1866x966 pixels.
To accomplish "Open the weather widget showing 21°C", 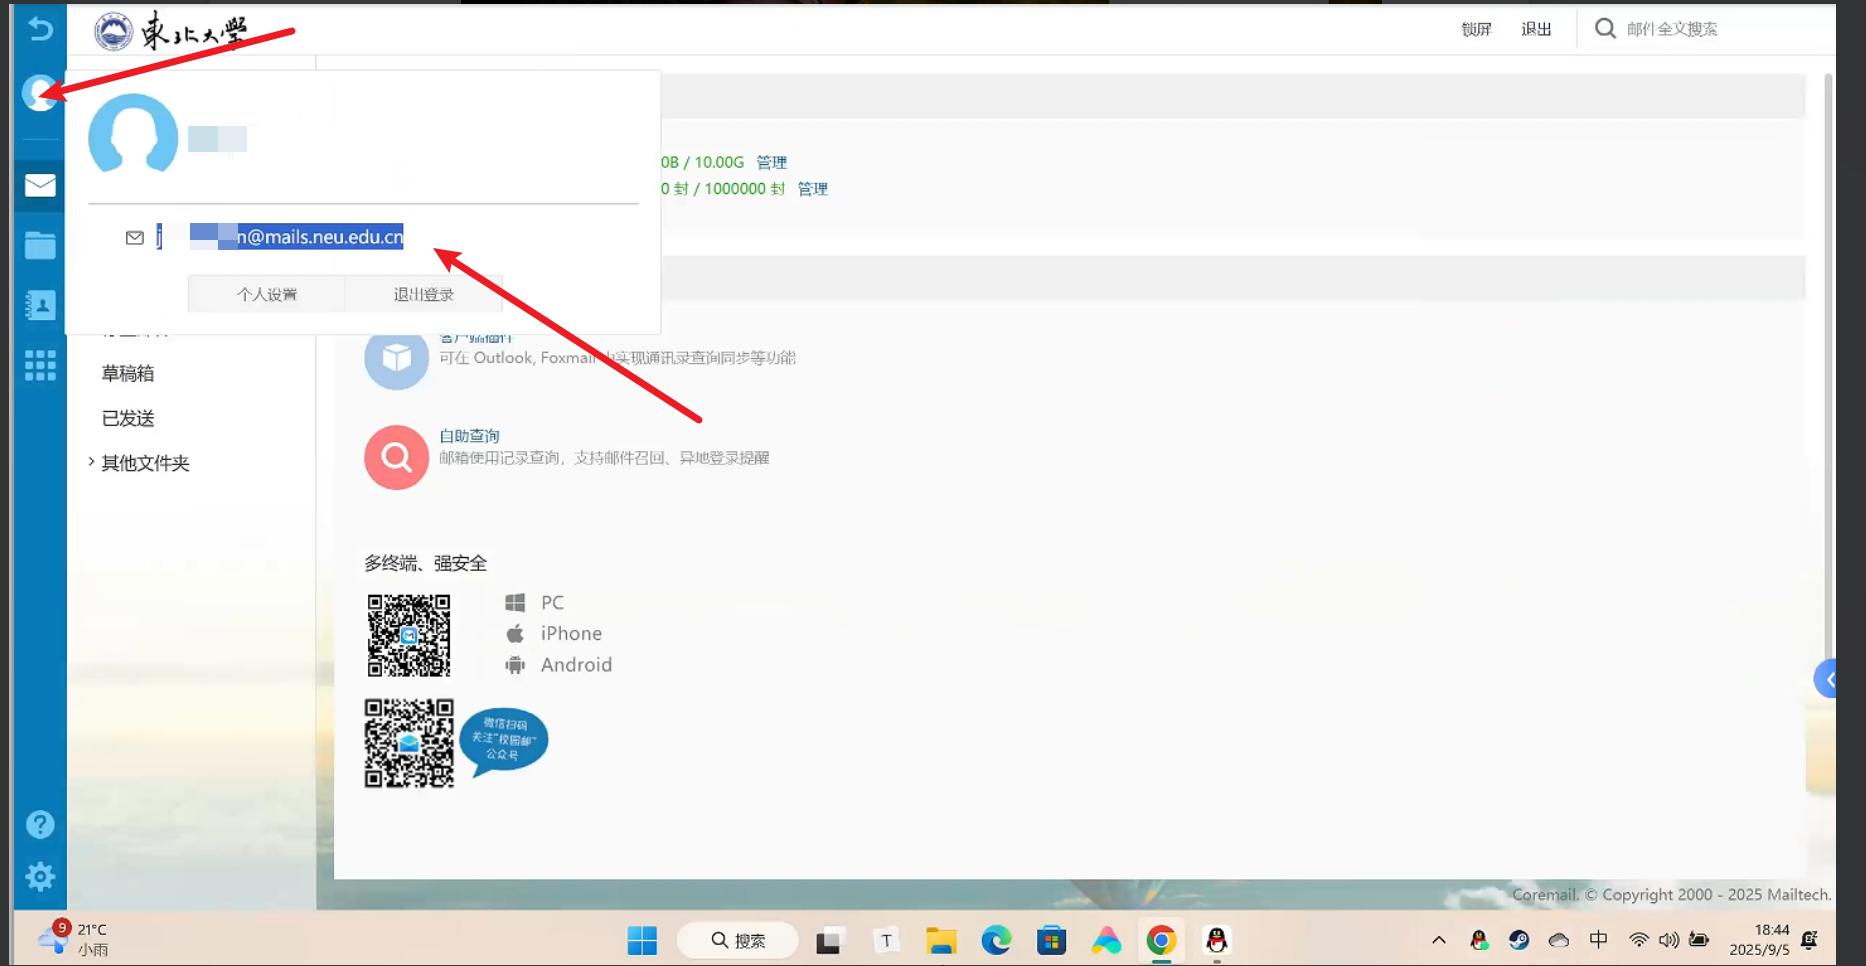I will pyautogui.click(x=73, y=939).
